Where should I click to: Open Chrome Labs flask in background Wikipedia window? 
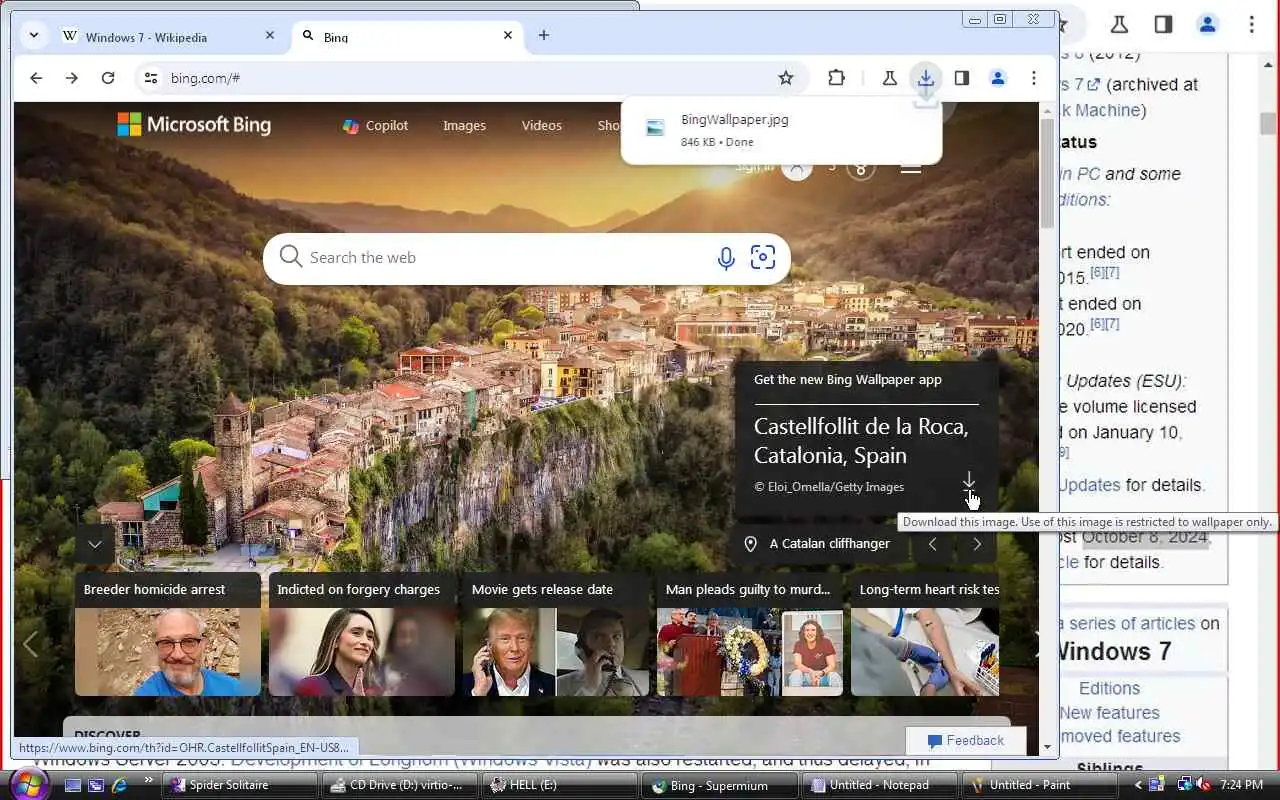1119,24
